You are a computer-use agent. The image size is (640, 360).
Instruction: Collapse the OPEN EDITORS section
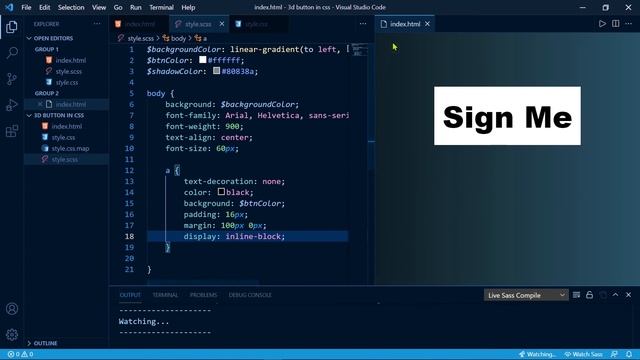coord(67,38)
